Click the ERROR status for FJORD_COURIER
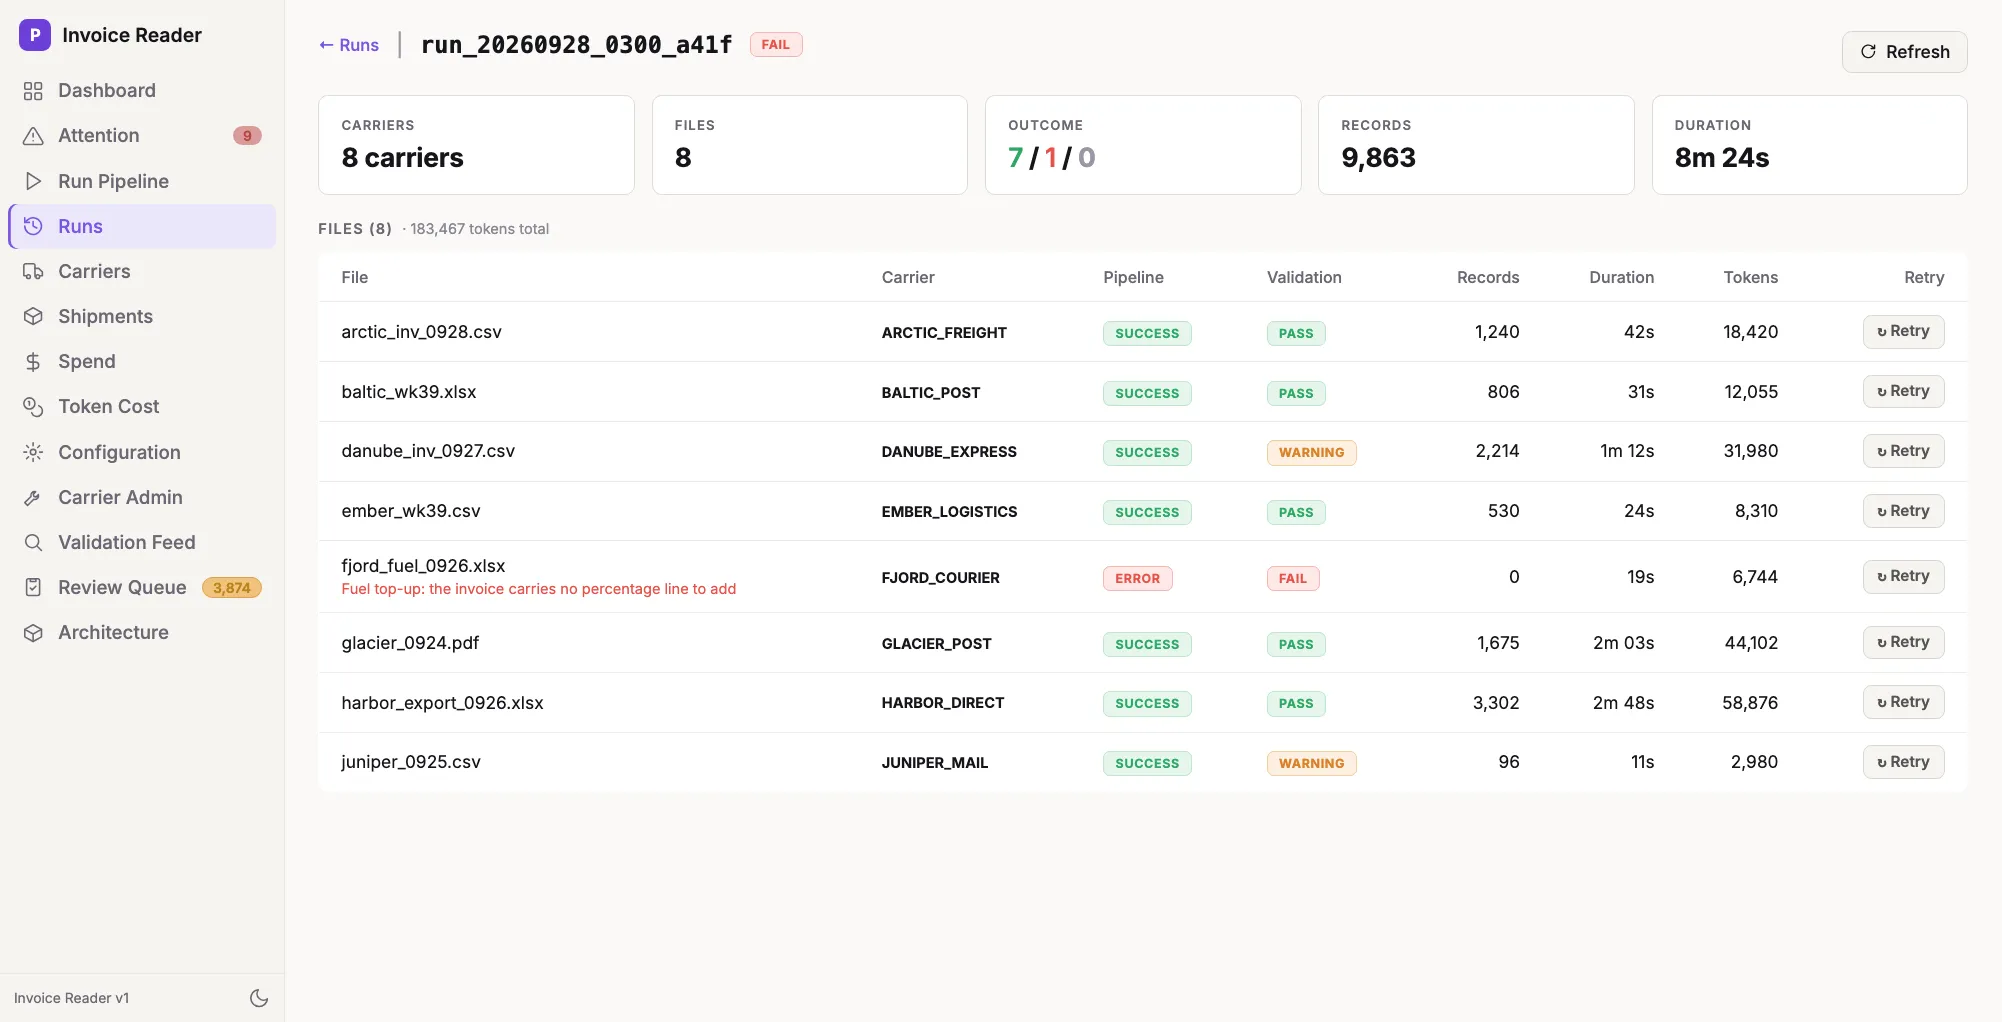 pyautogui.click(x=1137, y=578)
